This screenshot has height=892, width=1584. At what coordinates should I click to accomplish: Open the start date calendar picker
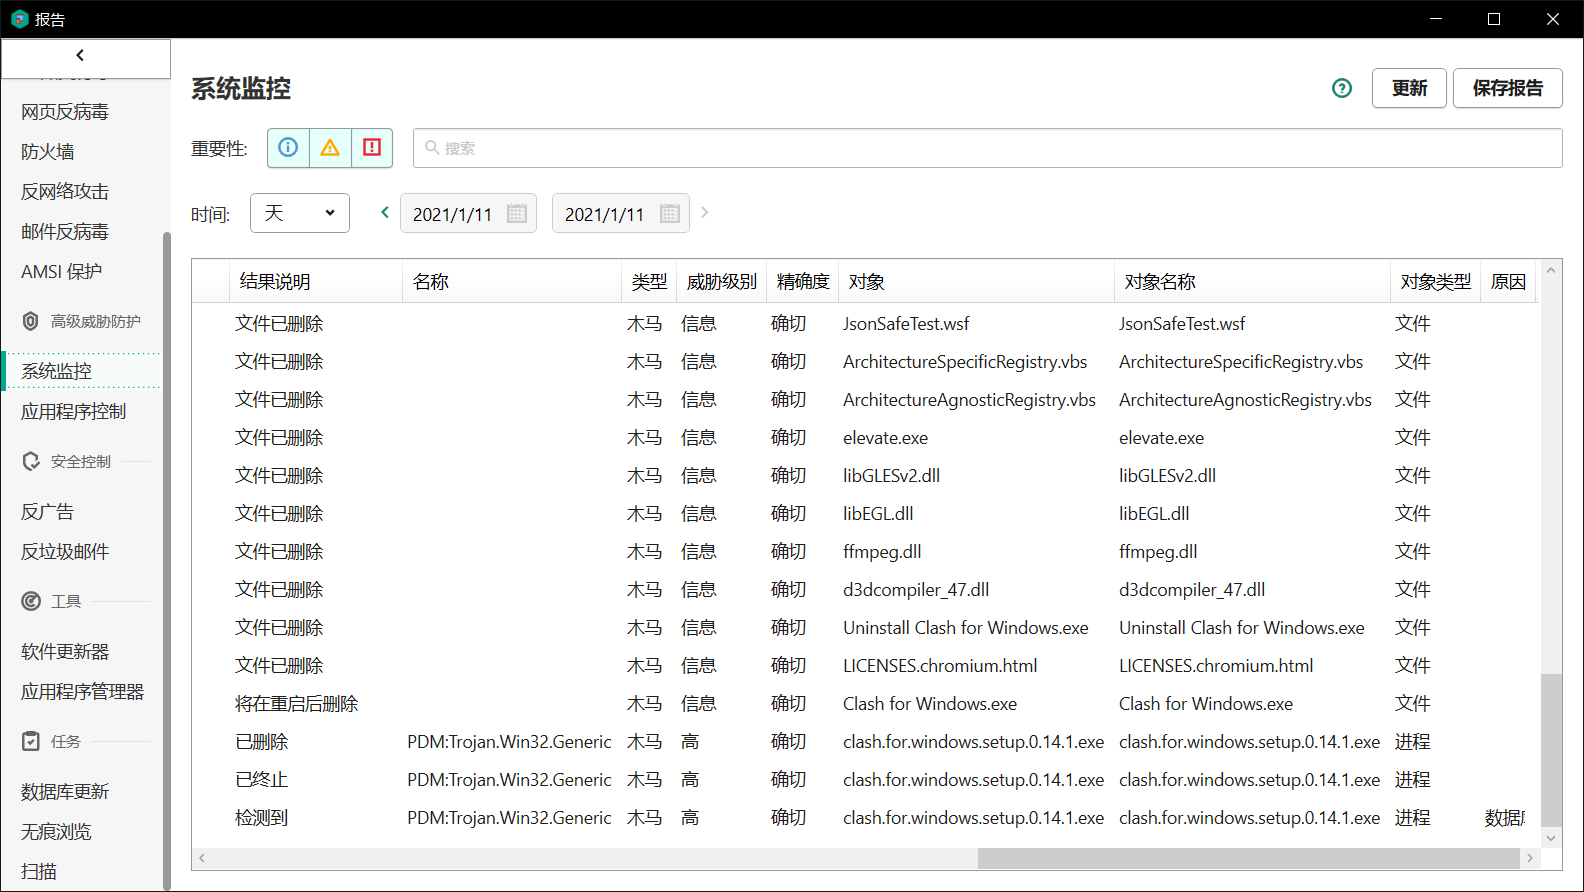pos(517,214)
